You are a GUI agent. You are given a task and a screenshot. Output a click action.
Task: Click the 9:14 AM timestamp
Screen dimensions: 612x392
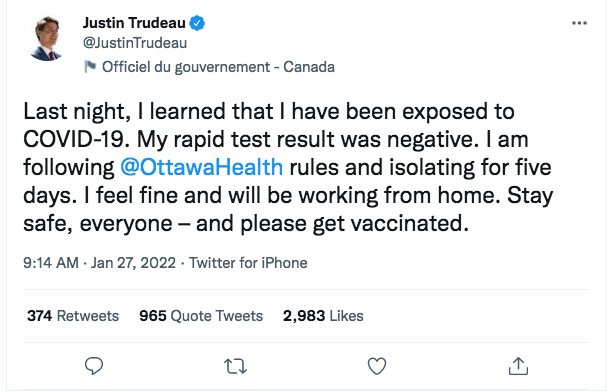[x=51, y=263]
